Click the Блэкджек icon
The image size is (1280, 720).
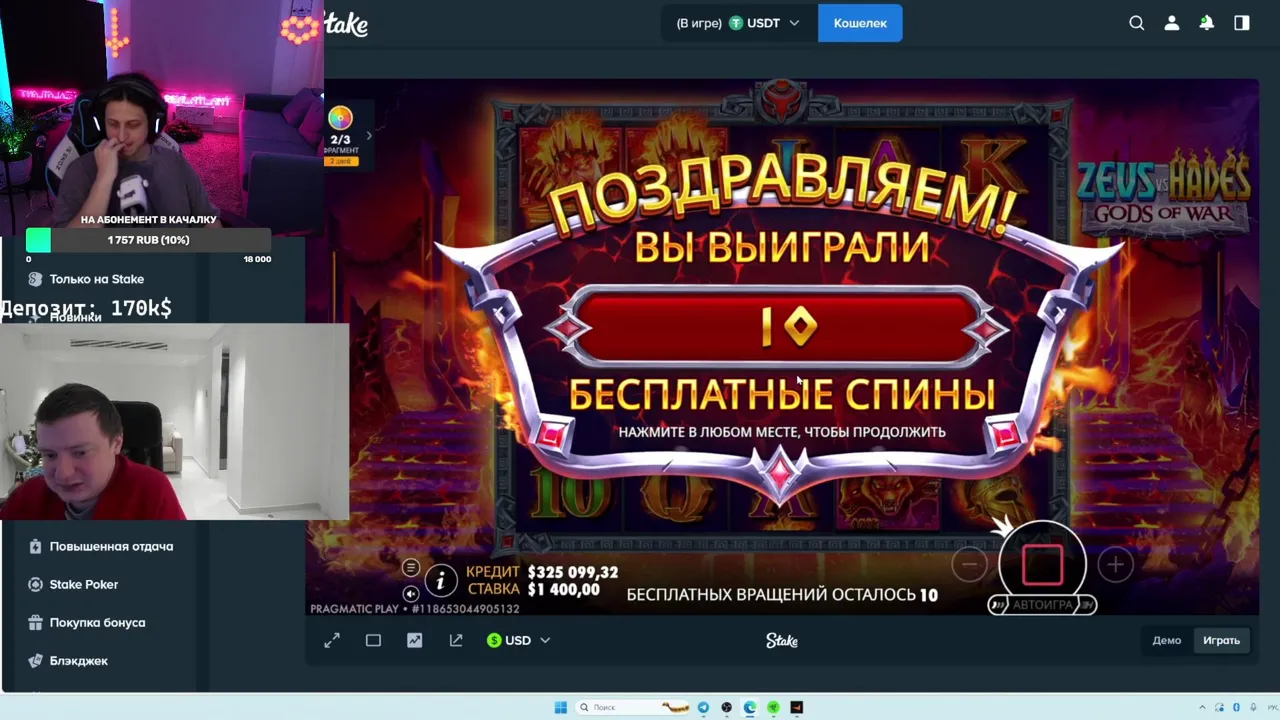[35, 660]
